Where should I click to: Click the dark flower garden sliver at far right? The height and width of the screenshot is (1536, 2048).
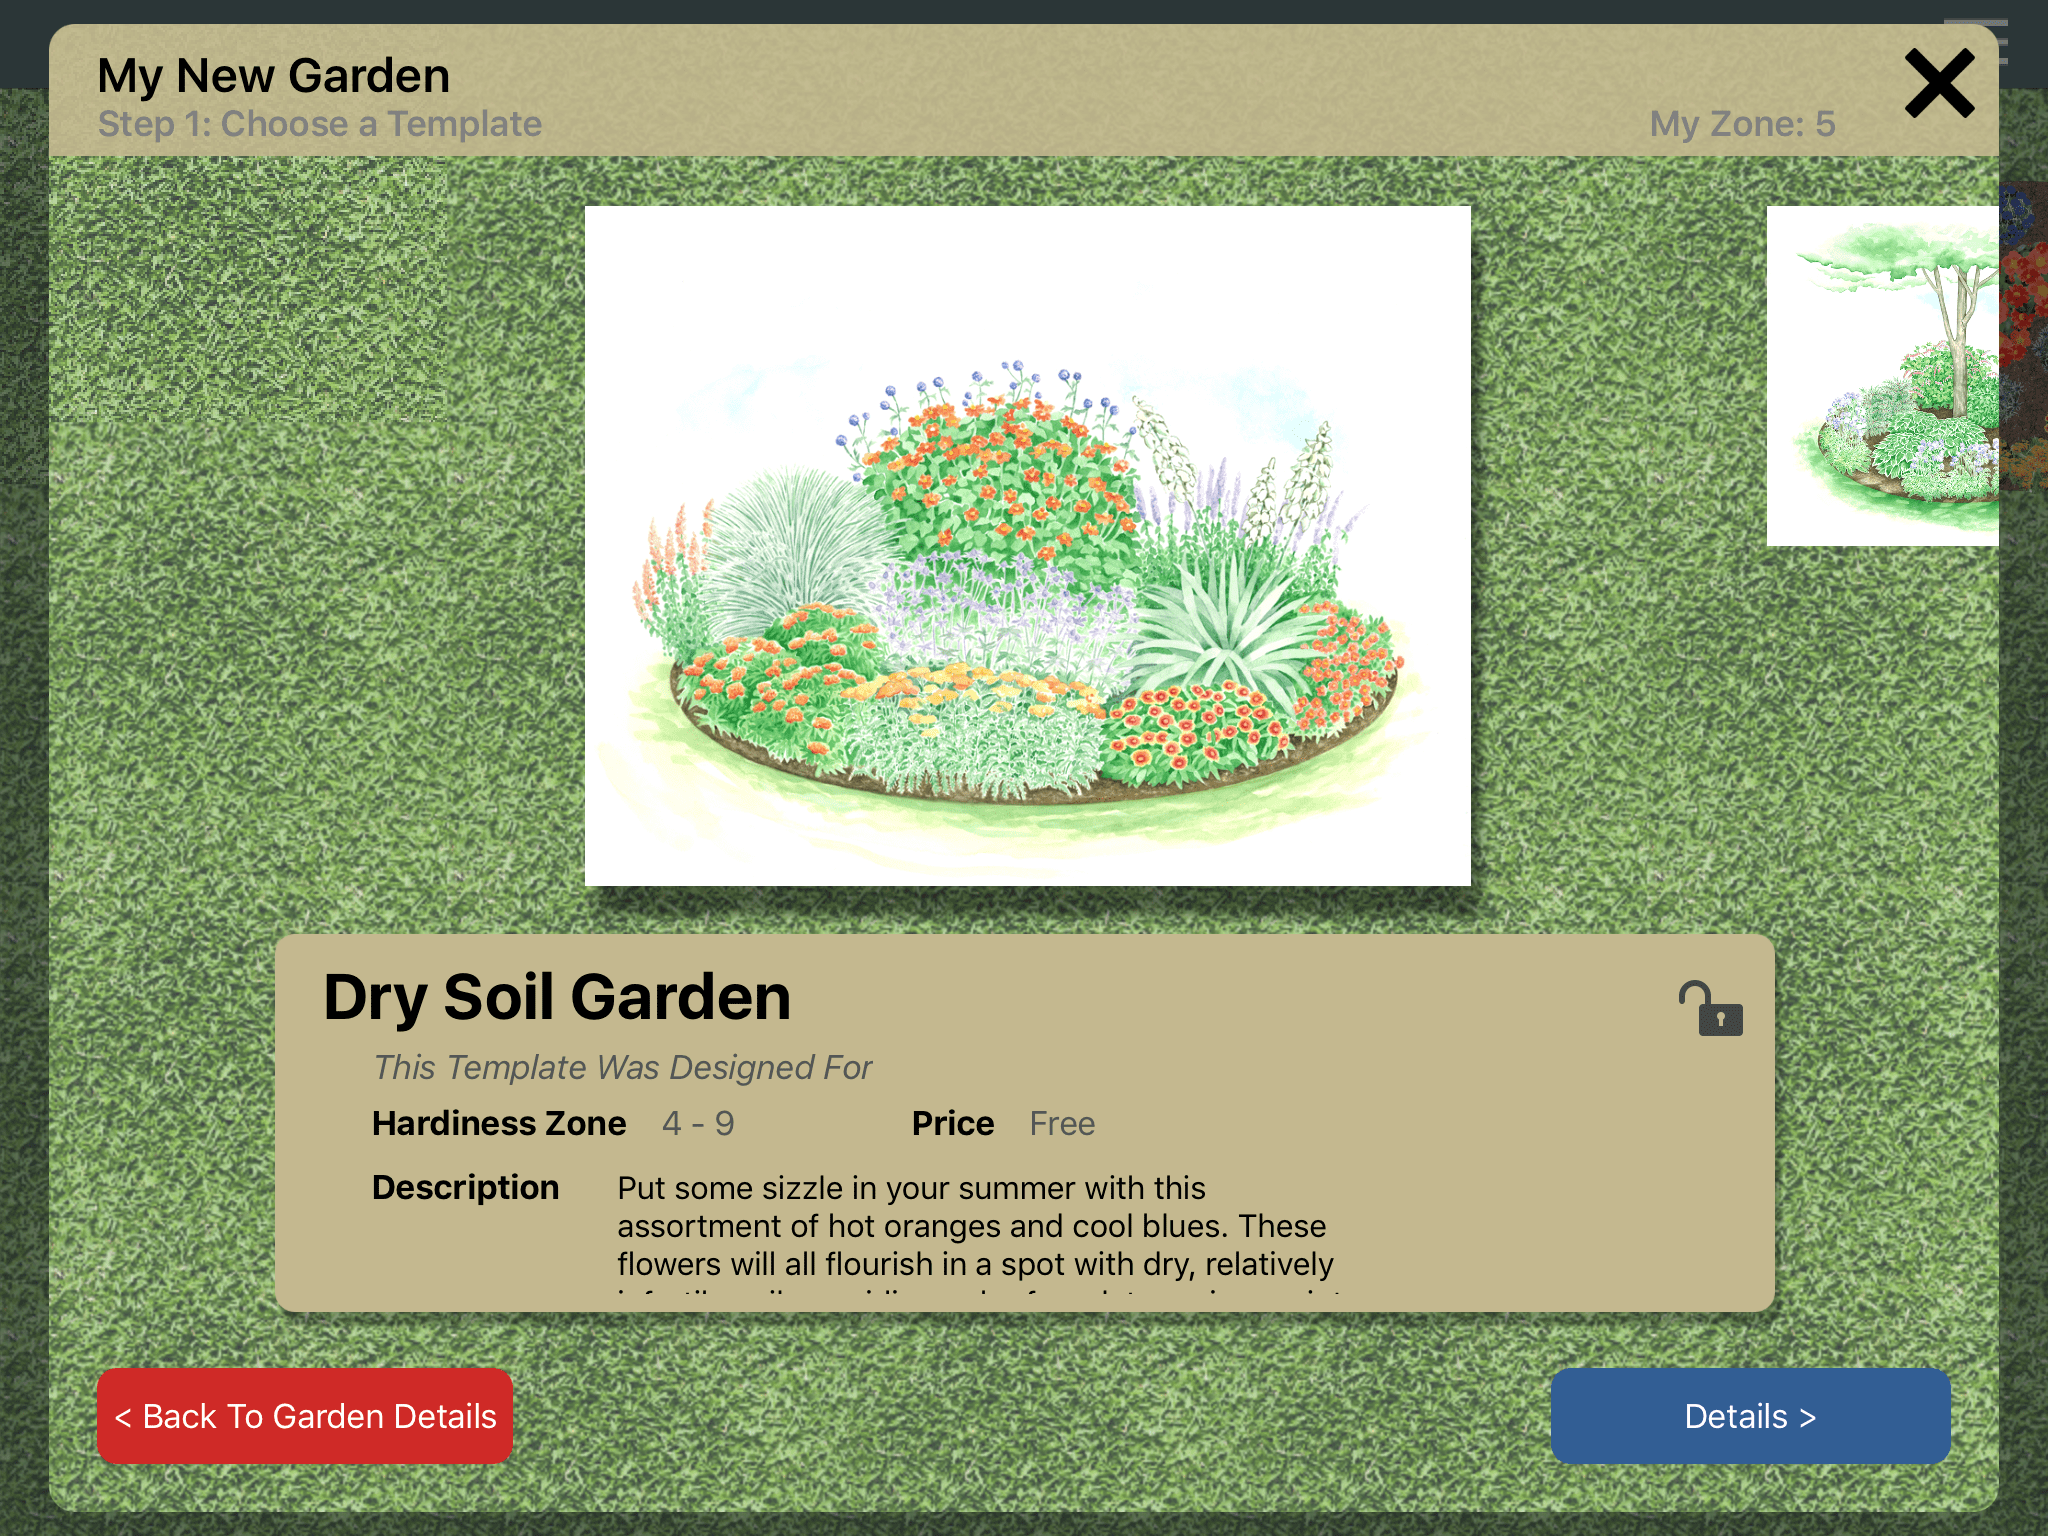tap(2023, 335)
